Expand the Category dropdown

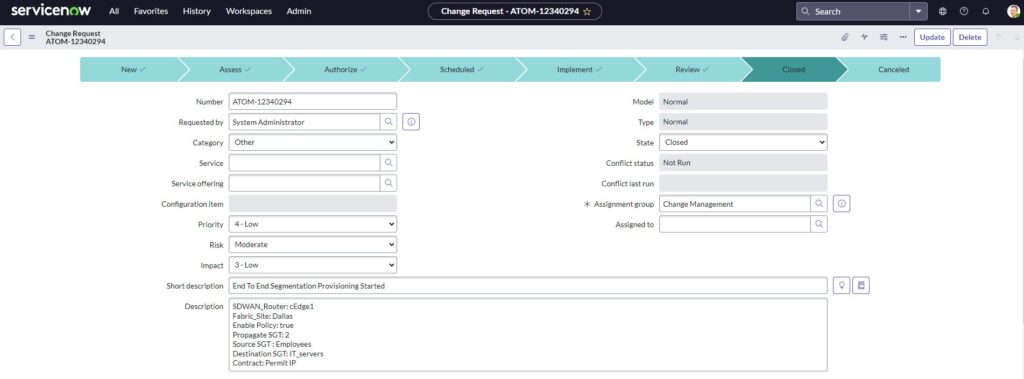(313, 142)
